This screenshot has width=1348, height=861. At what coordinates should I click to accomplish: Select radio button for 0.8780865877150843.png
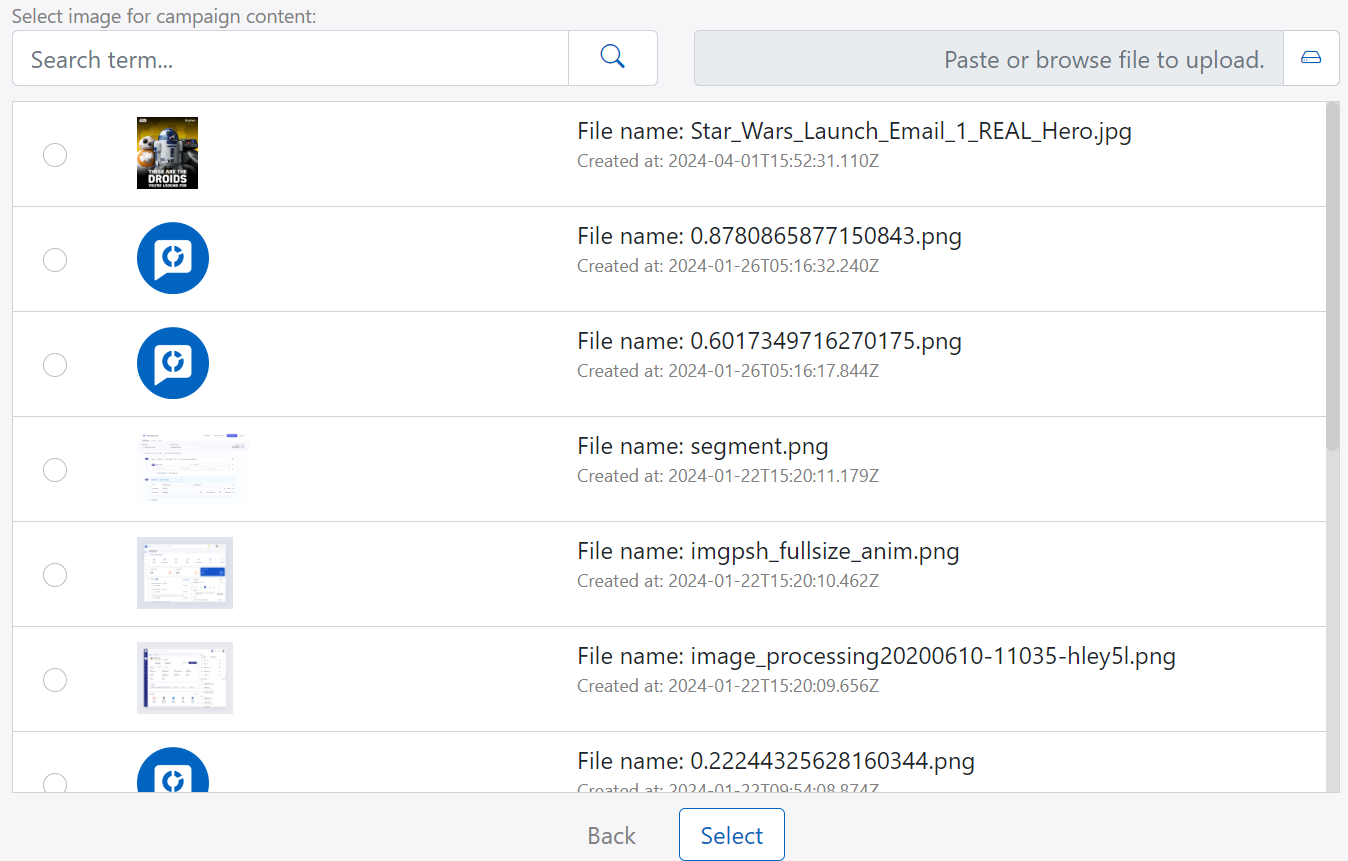[55, 260]
